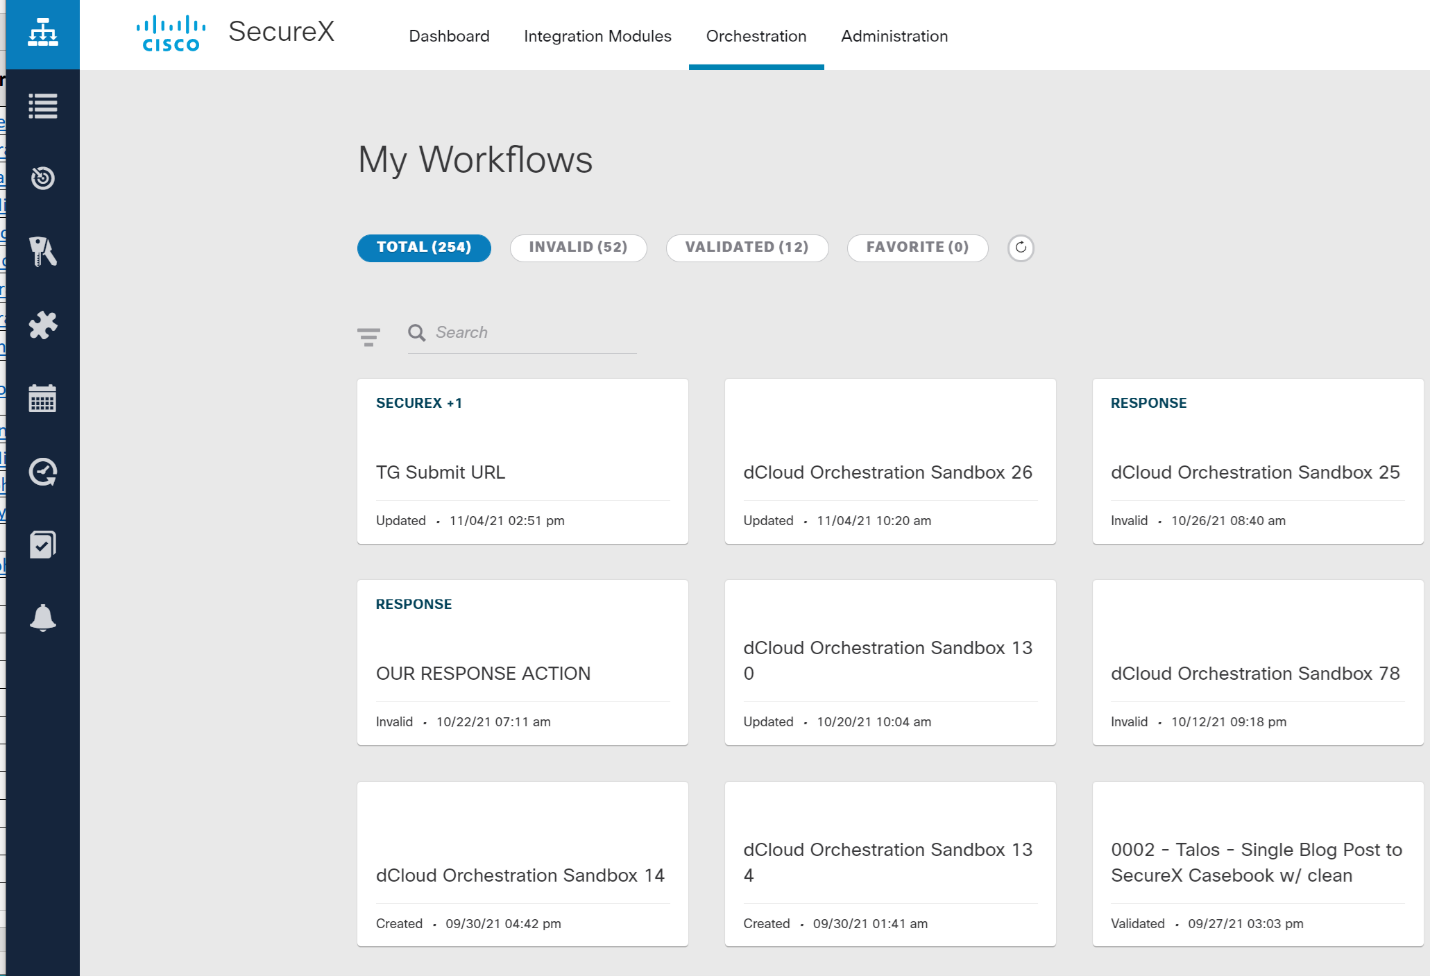
Task: Open the TG Submit URL workflow card
Action: click(x=523, y=462)
